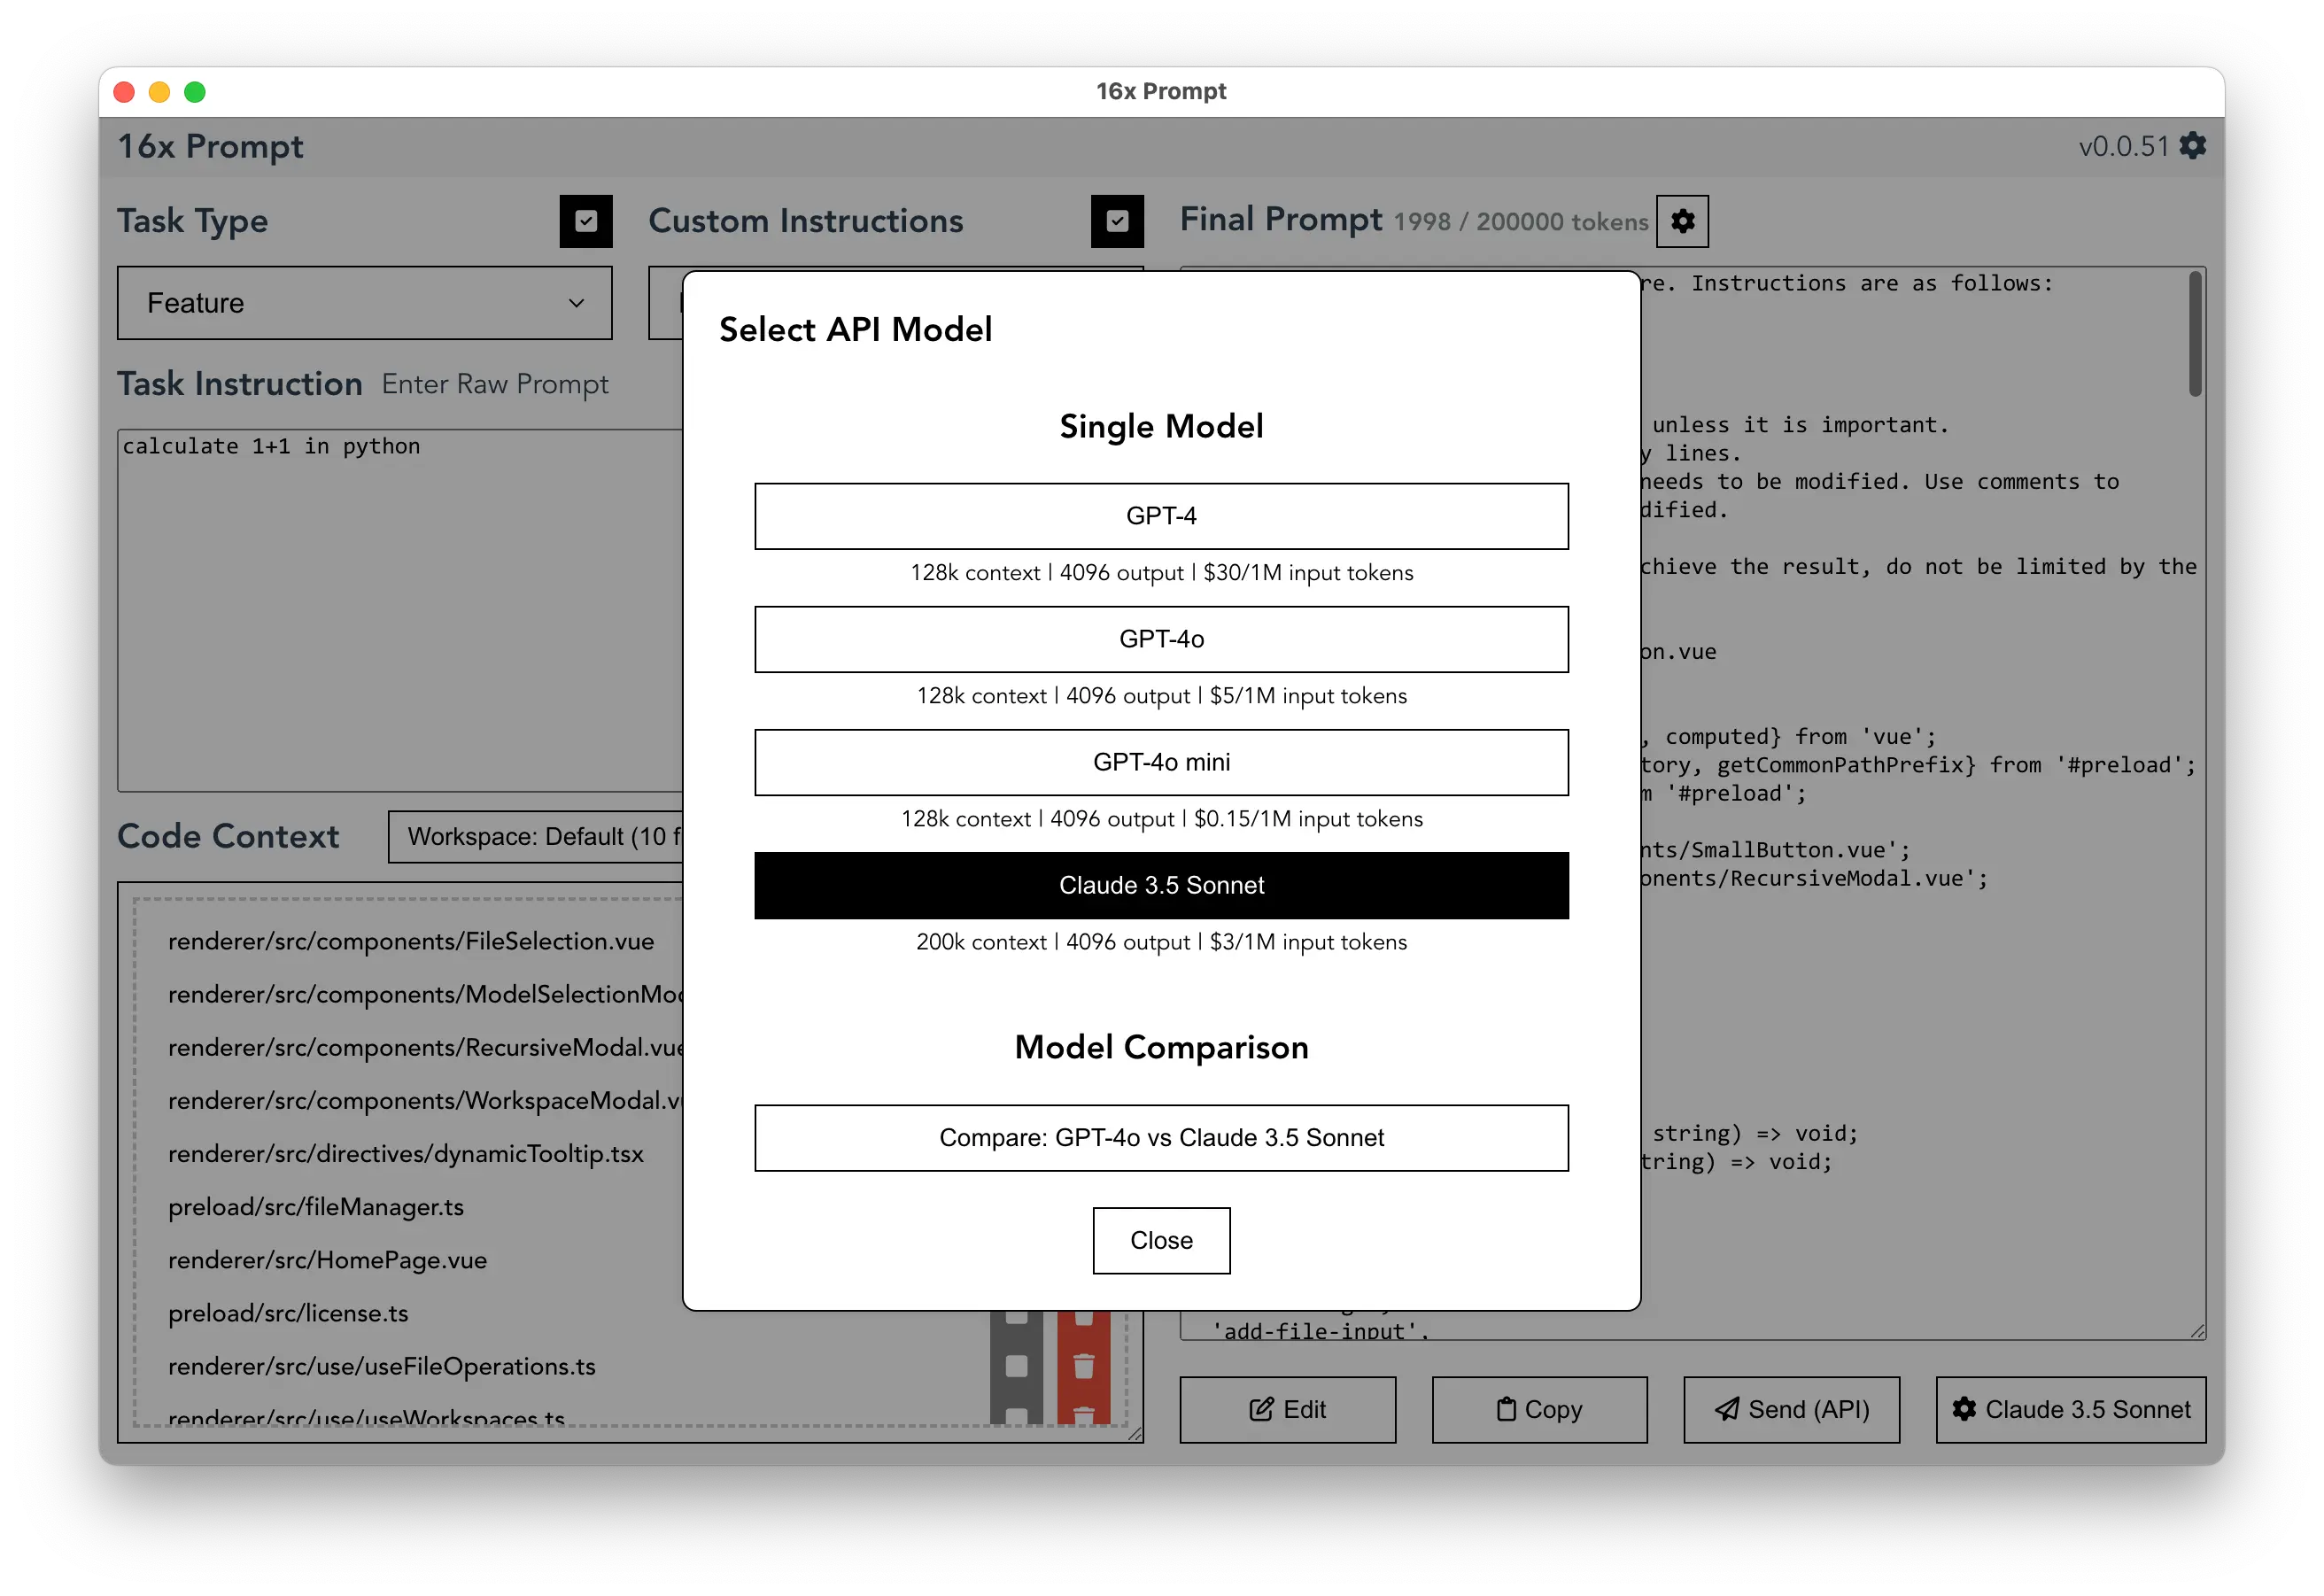This screenshot has height=1596, width=2324.
Task: Click the v0.0.51 version label
Action: (2123, 146)
